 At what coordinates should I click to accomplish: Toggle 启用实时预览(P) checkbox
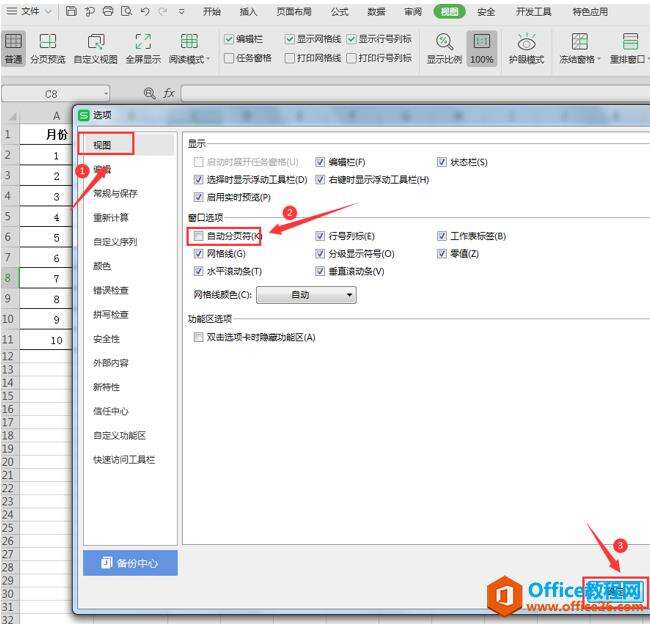pyautogui.click(x=199, y=197)
